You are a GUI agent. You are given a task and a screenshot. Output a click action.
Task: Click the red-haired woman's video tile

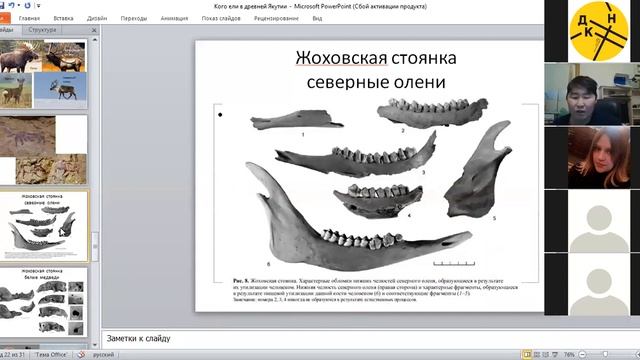[599, 158]
